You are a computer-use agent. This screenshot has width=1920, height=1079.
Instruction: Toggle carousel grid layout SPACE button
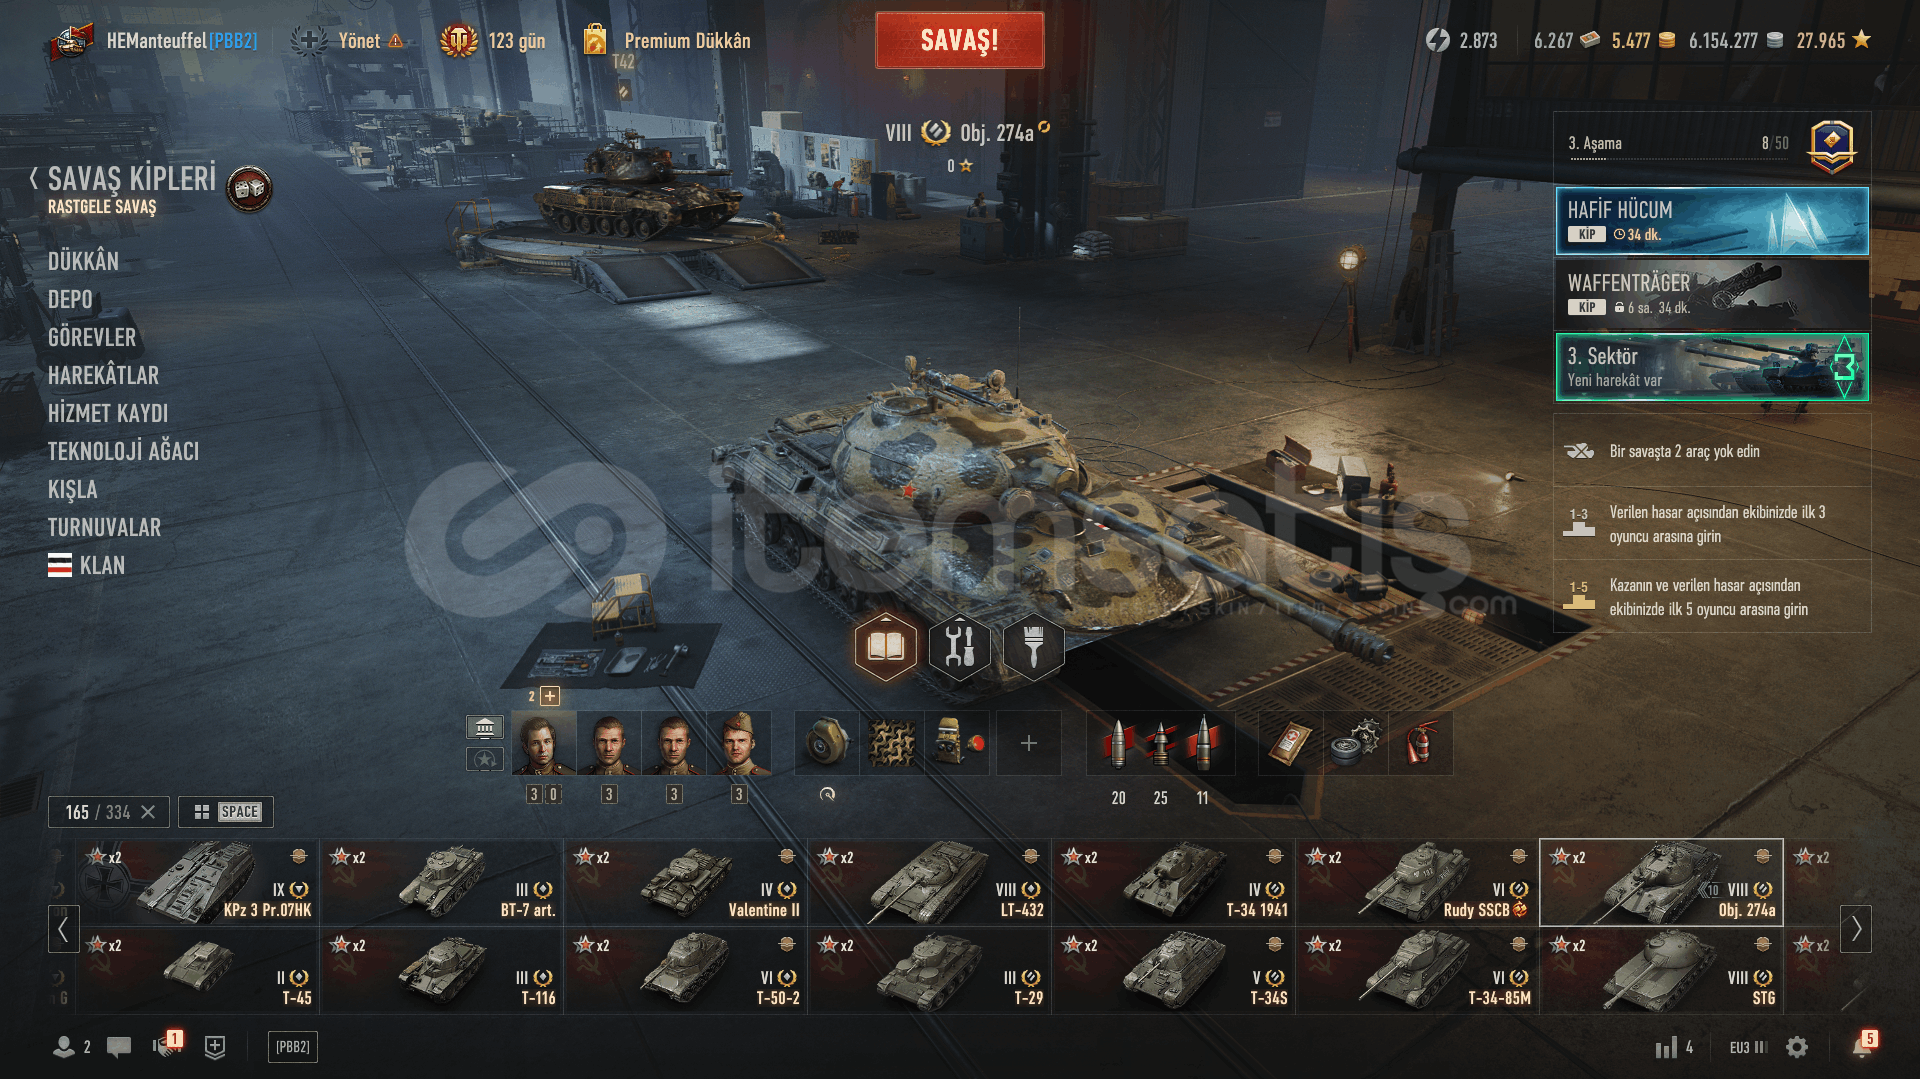tap(226, 812)
